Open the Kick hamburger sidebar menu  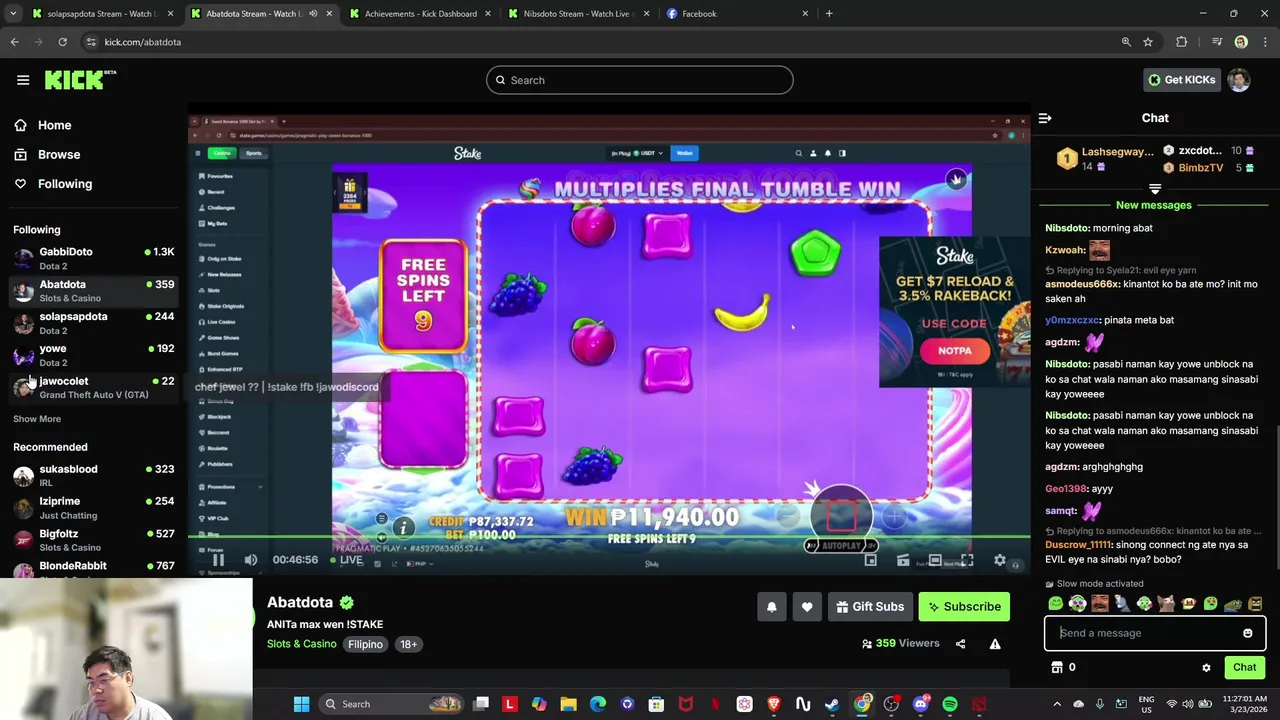pos(23,80)
